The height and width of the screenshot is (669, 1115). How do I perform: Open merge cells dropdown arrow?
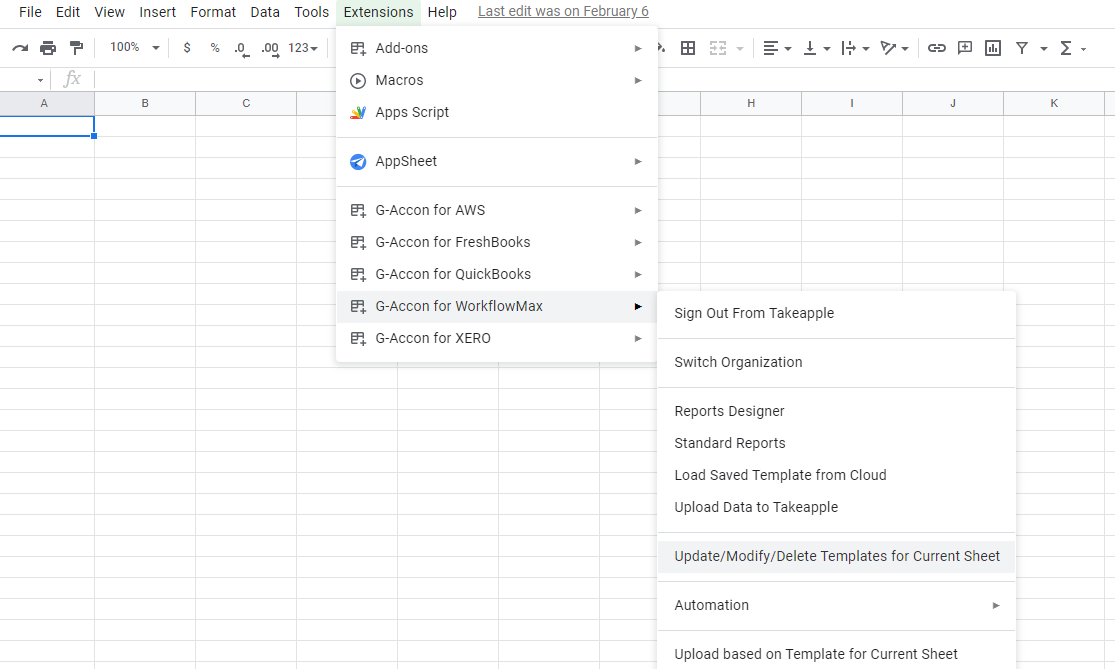pos(740,48)
